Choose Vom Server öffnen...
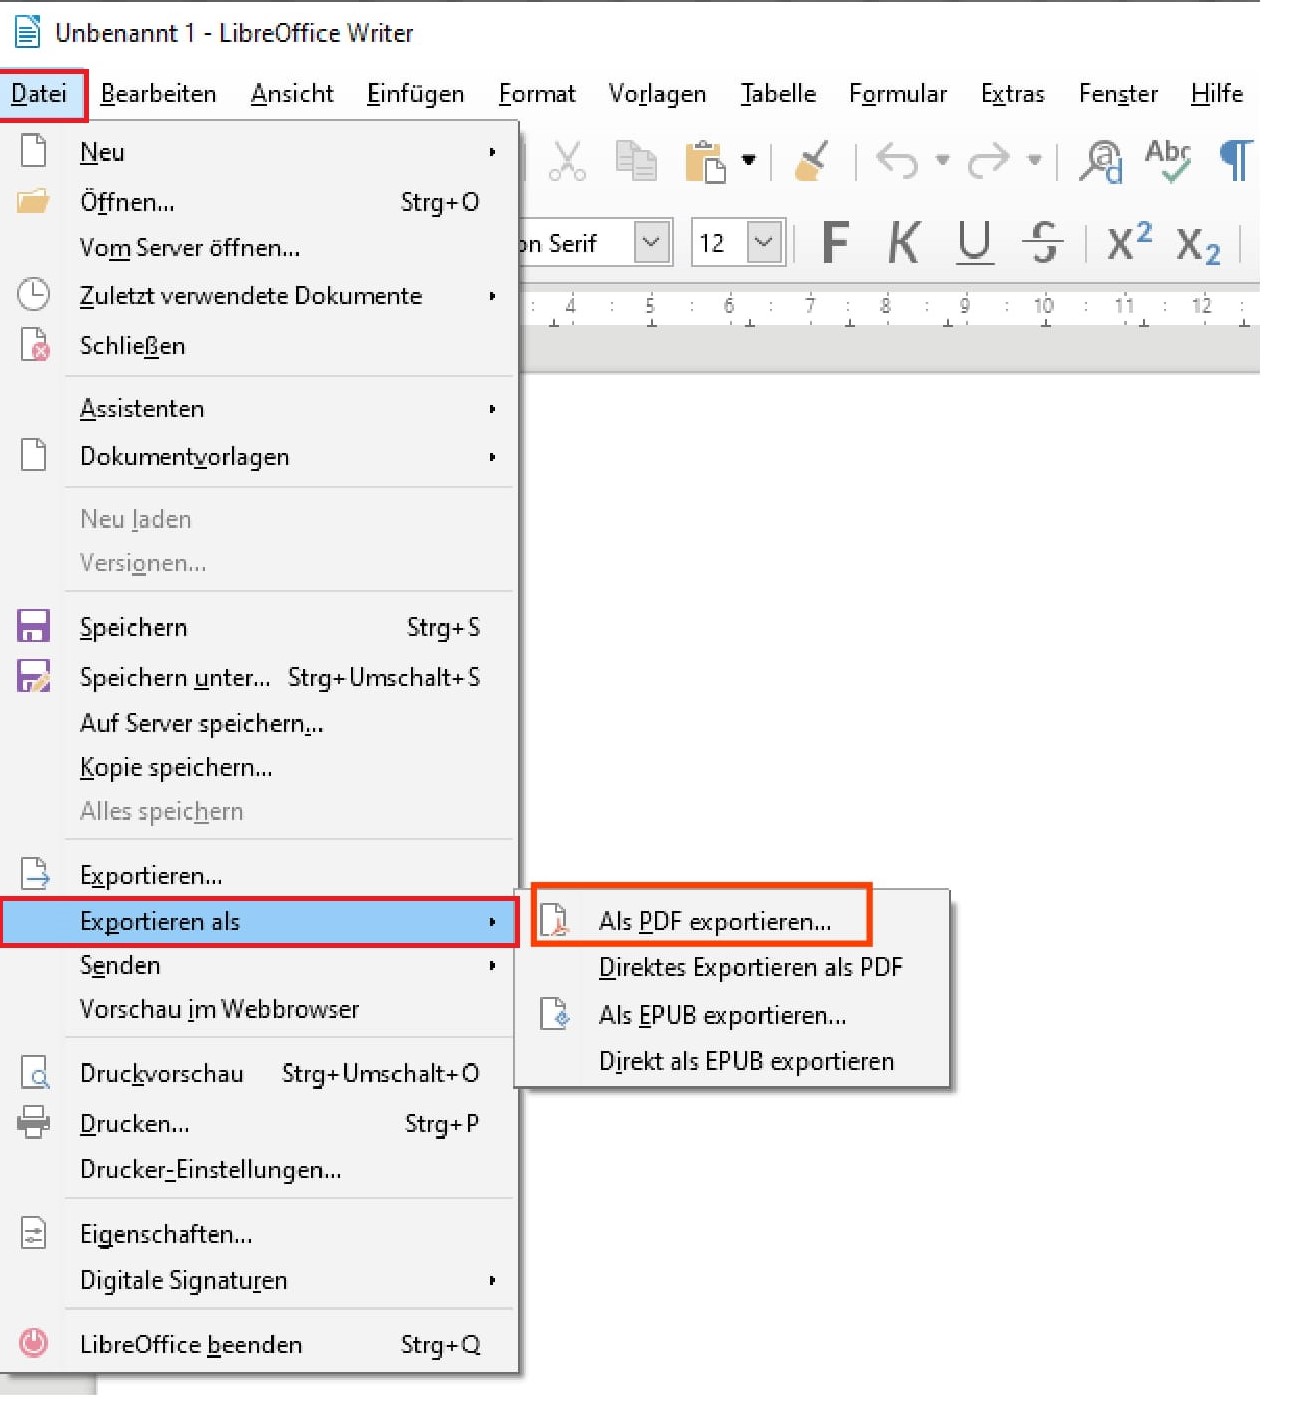The width and height of the screenshot is (1294, 1417). pyautogui.click(x=259, y=247)
